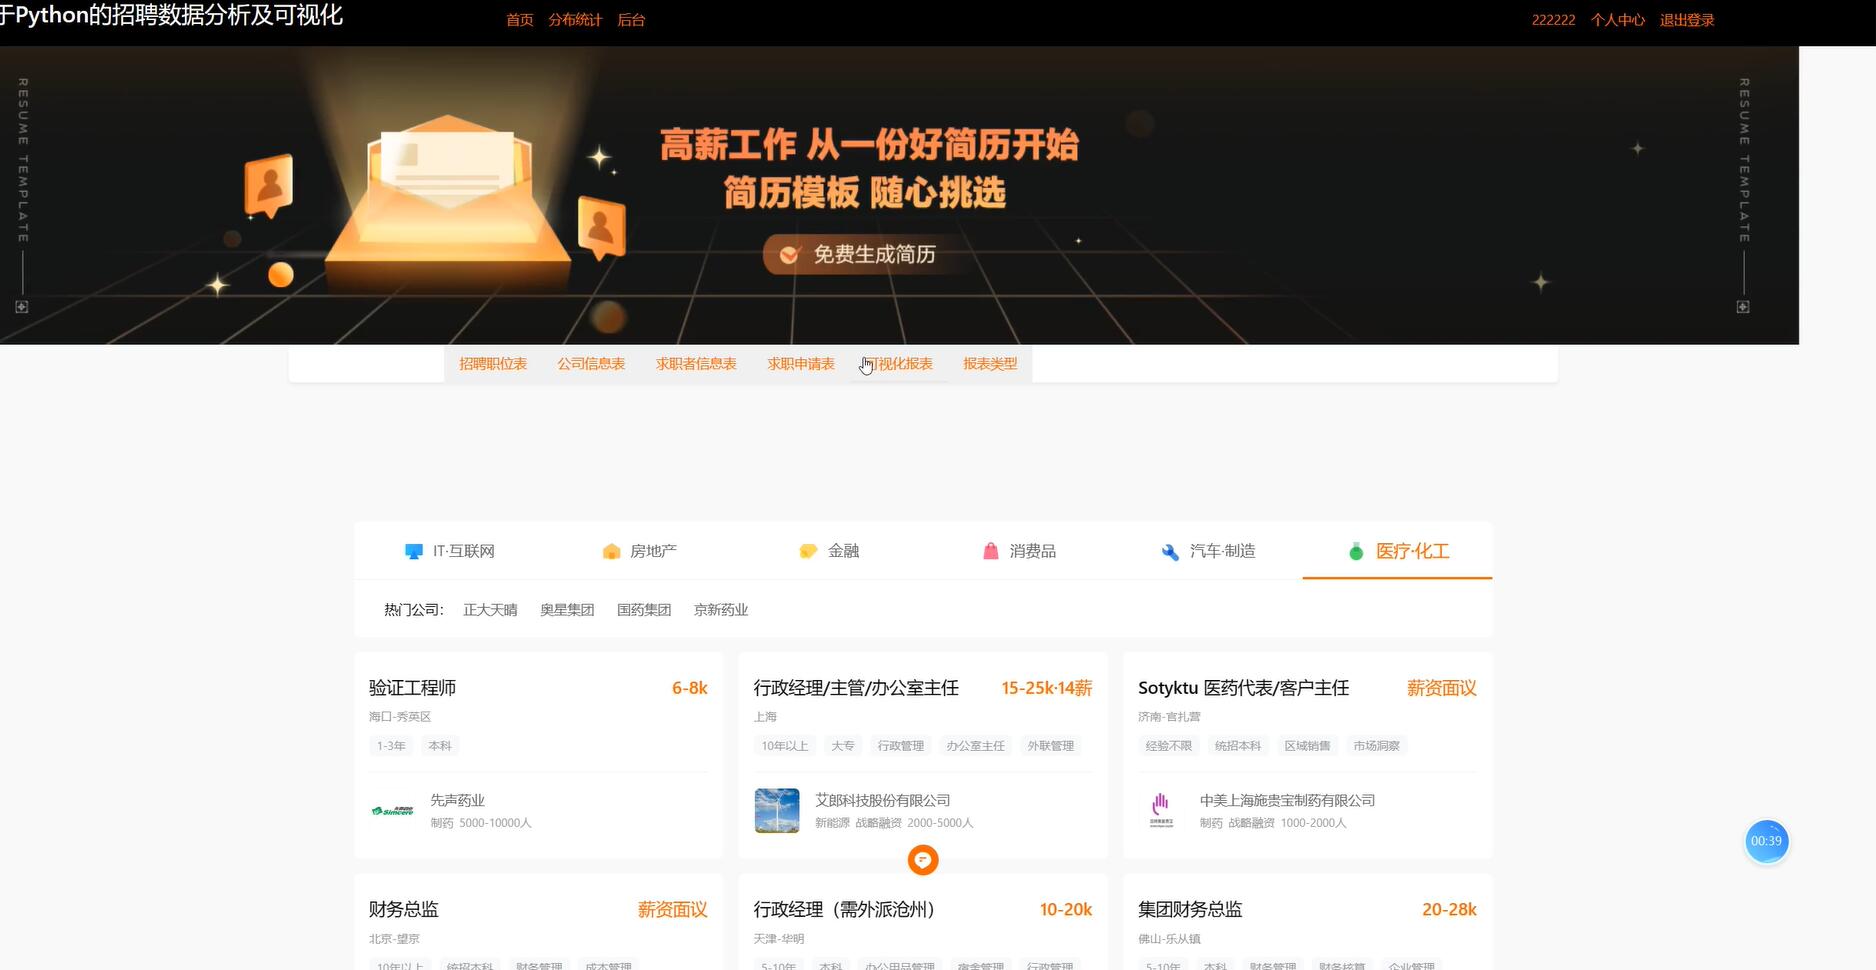1876x970 pixels.
Task: Select the 医疗·化工 flask icon
Action: point(1356,551)
